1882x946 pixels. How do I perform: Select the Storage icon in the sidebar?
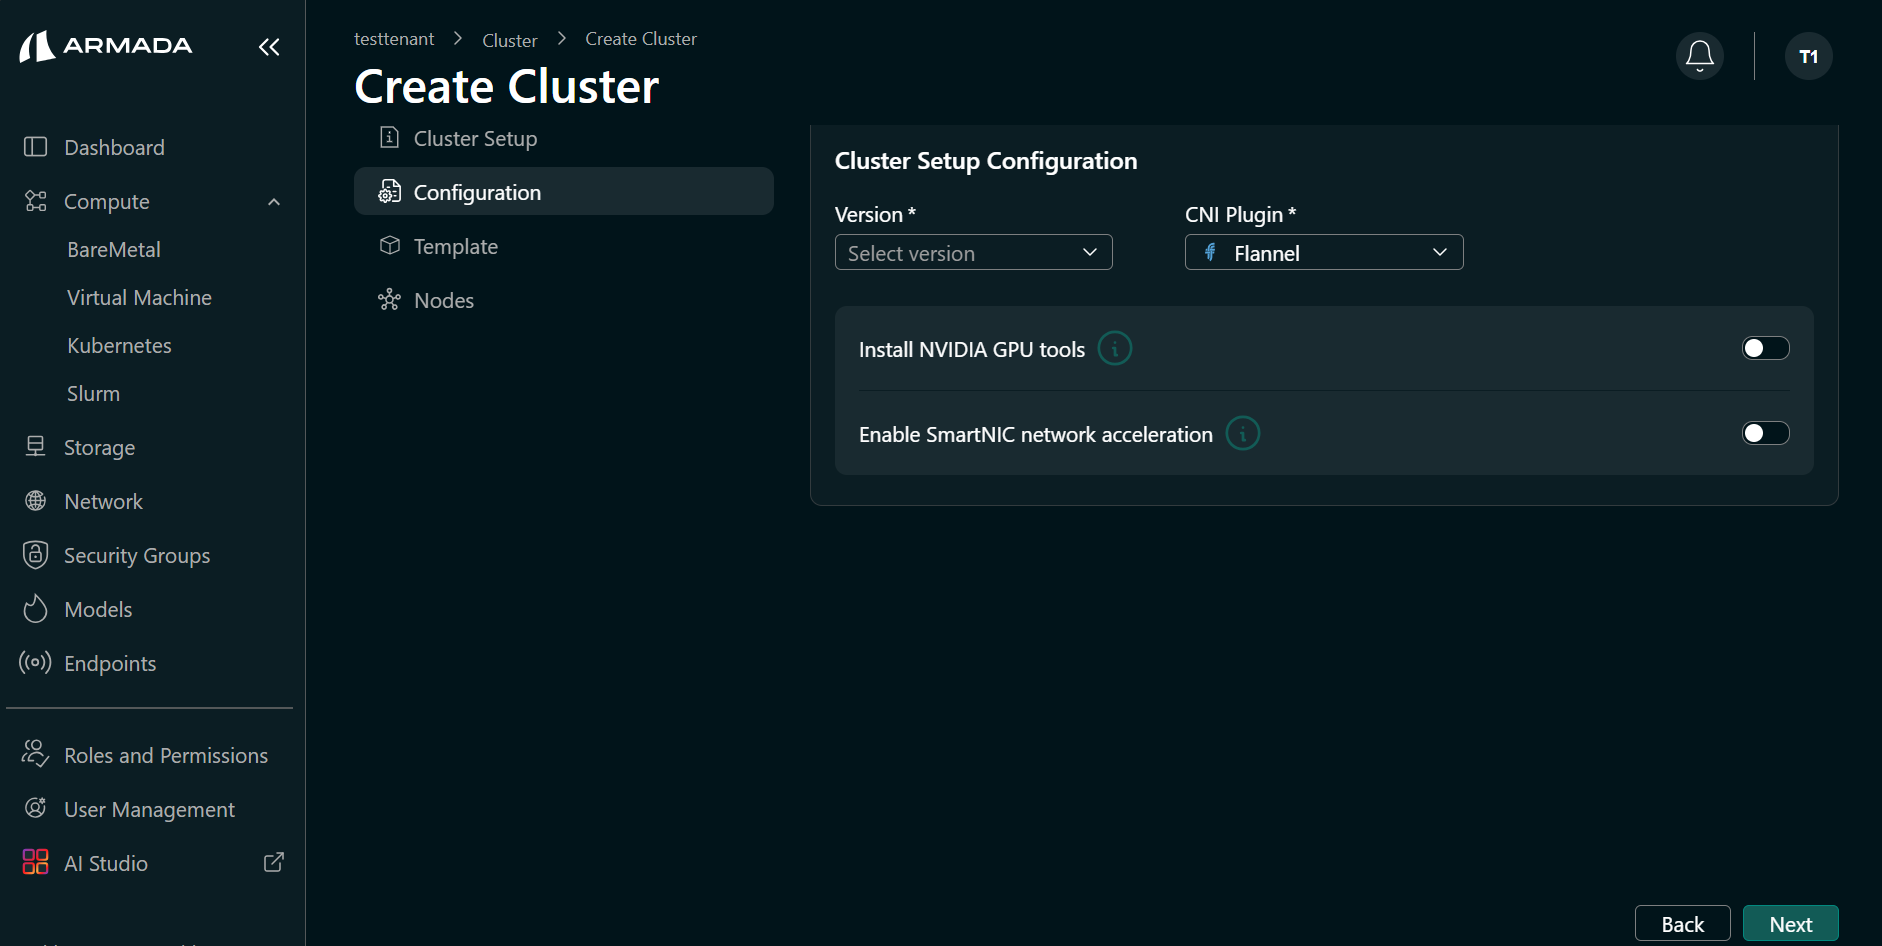(35, 447)
